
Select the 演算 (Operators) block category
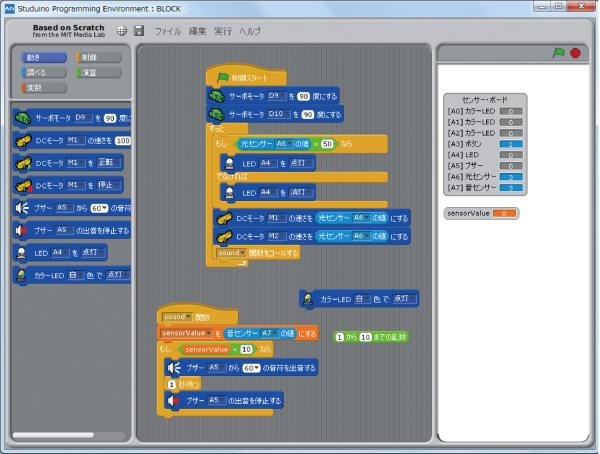(98, 73)
